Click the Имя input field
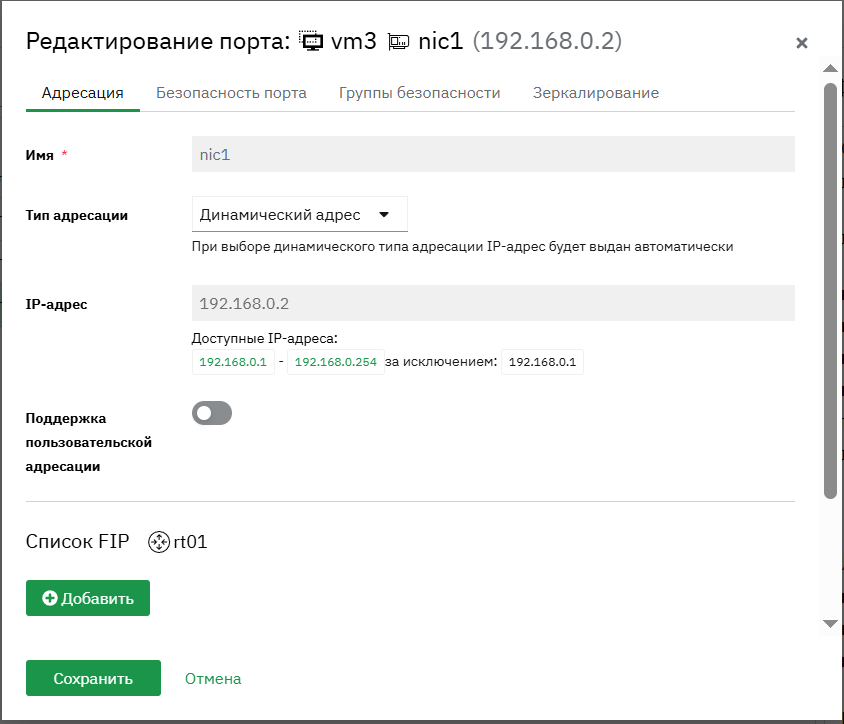 point(493,154)
